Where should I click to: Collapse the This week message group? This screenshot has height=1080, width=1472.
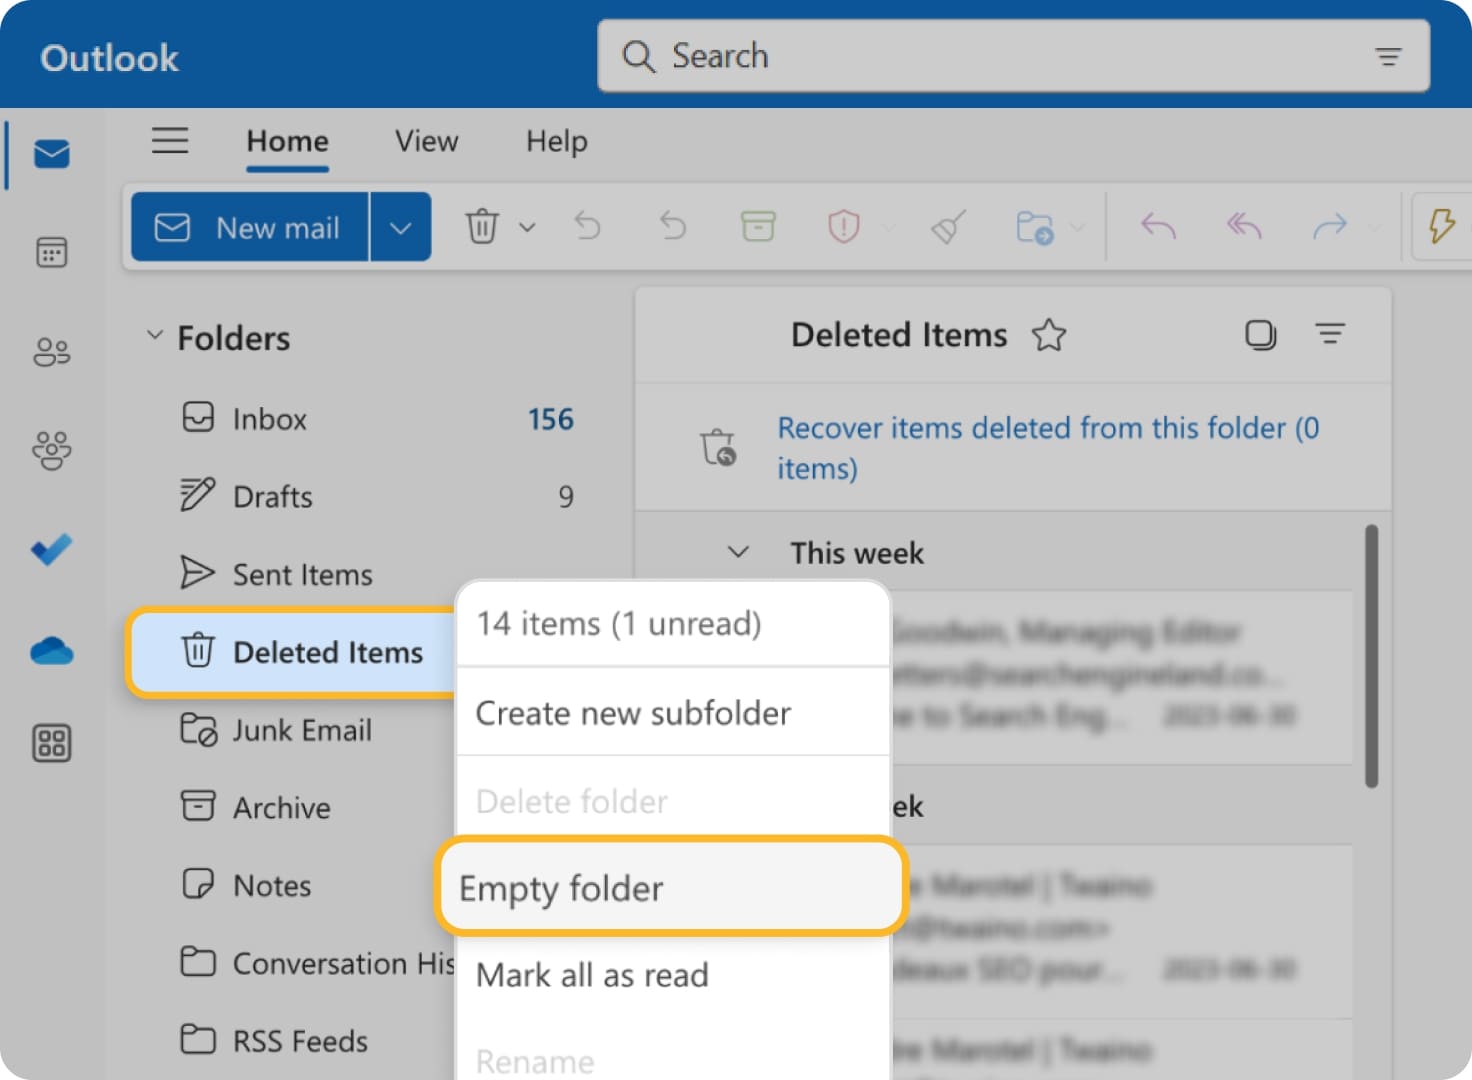pos(738,551)
